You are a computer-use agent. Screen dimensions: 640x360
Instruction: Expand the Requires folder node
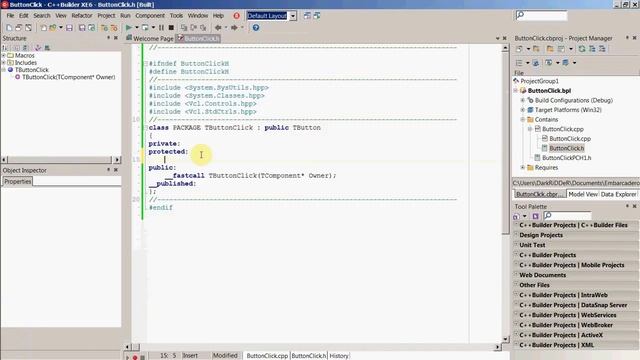click(523, 167)
